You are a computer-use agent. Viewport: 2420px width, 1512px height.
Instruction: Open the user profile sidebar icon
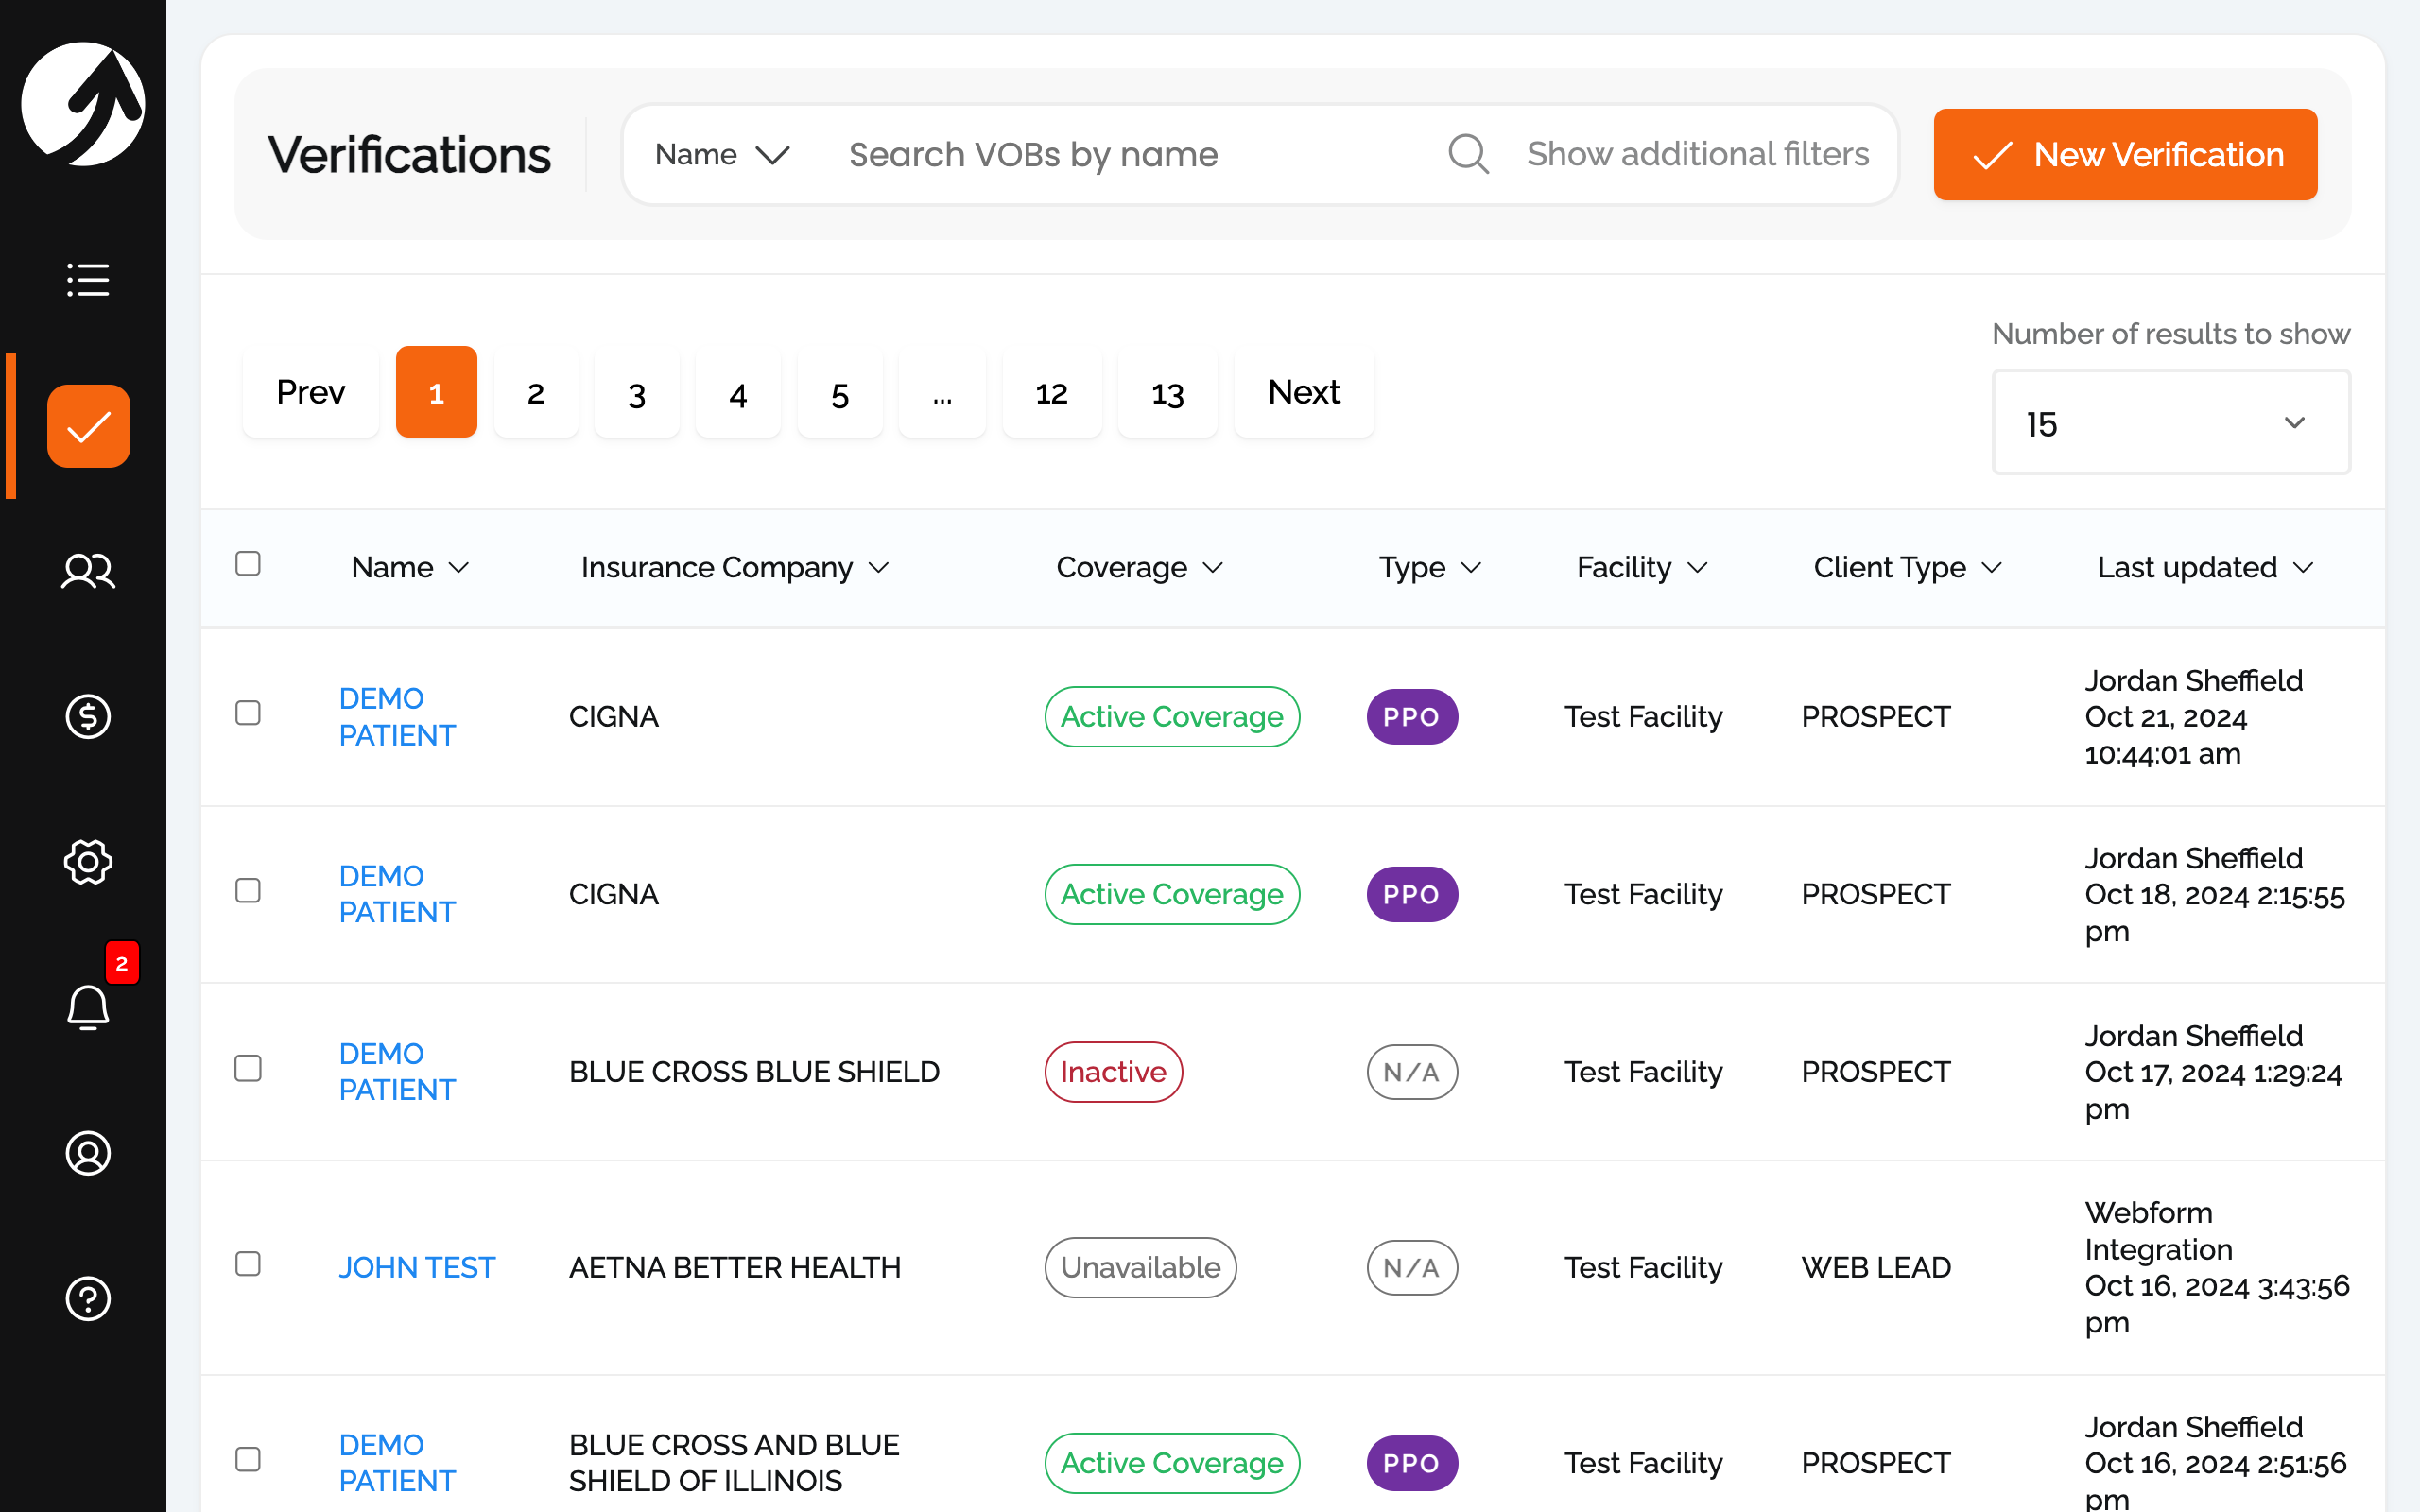88,1153
